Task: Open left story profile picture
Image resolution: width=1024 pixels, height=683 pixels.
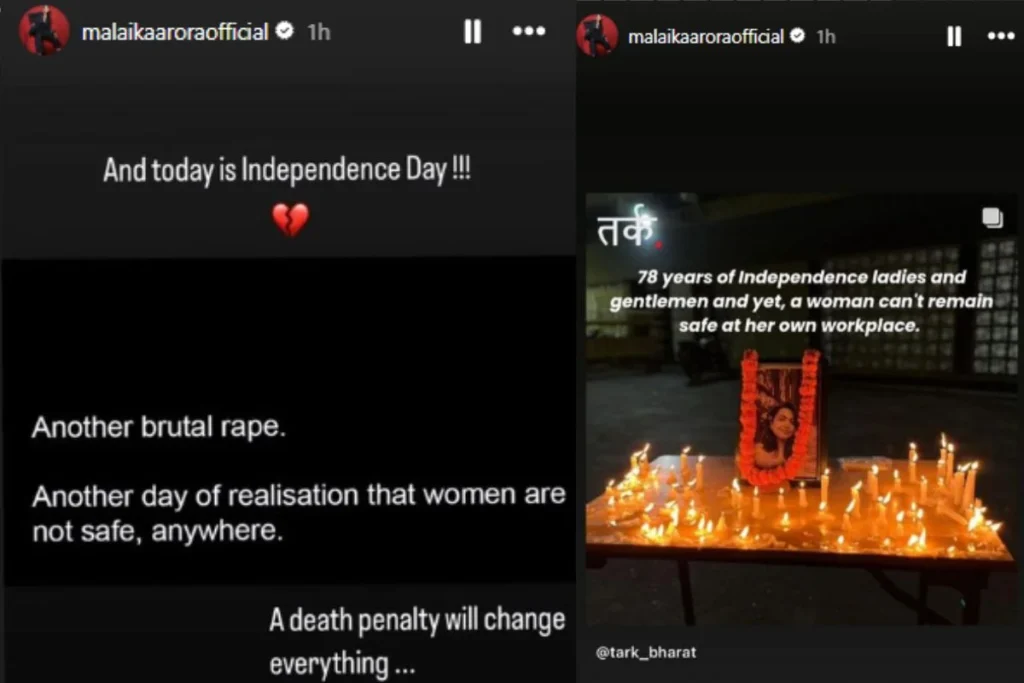Action: [x=44, y=29]
